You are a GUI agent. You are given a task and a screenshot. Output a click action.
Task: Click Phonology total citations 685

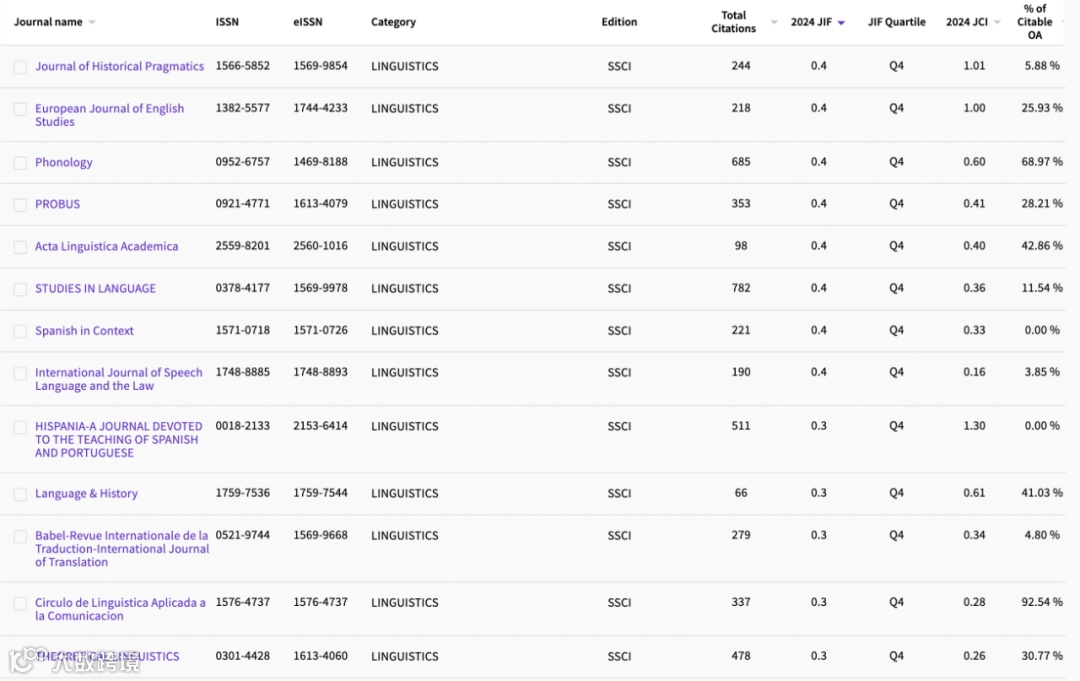(741, 162)
